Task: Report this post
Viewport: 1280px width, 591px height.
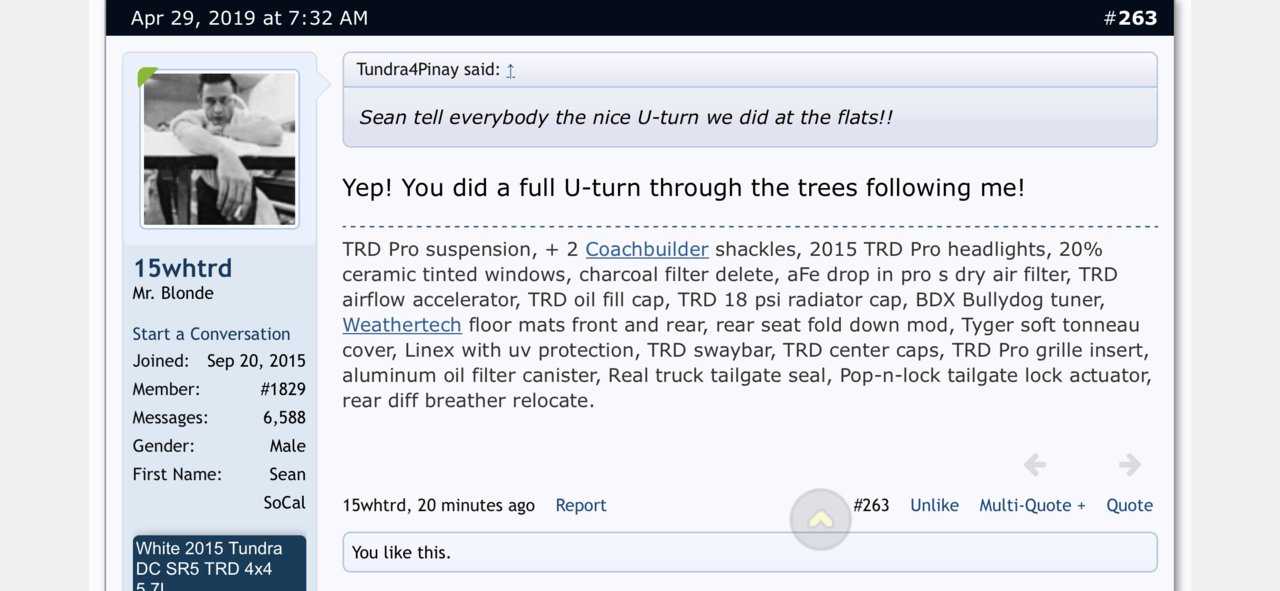Action: click(x=581, y=505)
